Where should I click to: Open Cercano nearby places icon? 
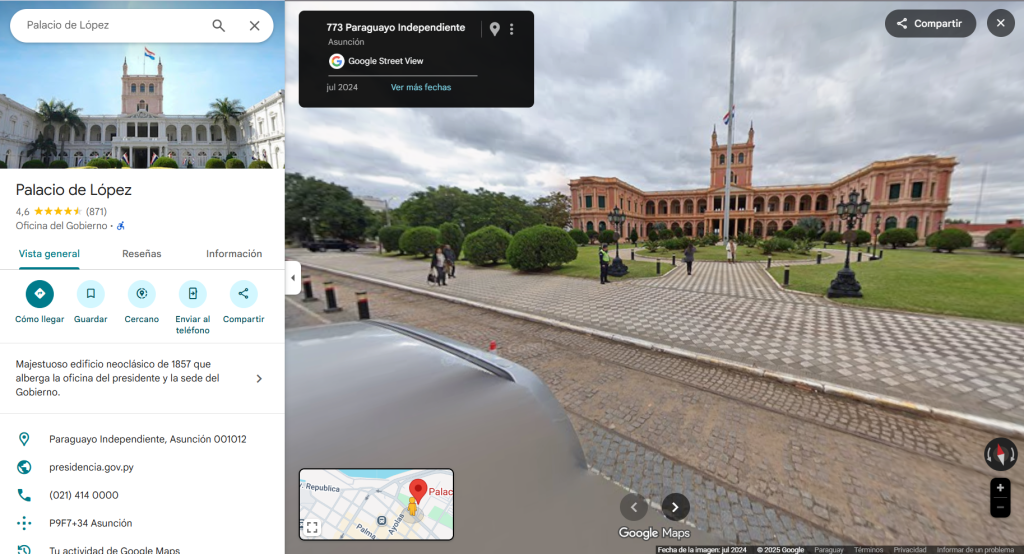click(x=141, y=294)
